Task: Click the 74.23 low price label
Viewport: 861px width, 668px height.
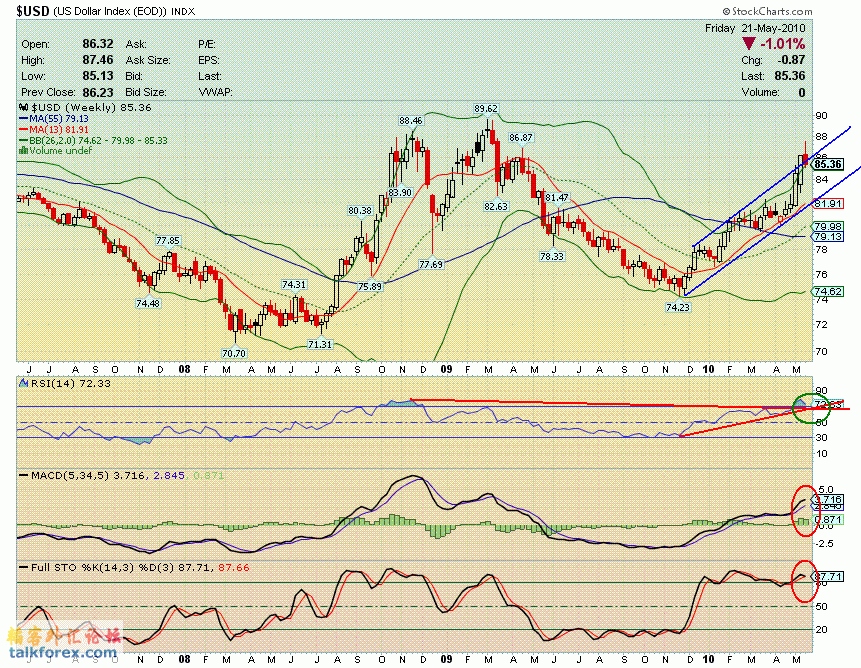Action: pyautogui.click(x=678, y=307)
